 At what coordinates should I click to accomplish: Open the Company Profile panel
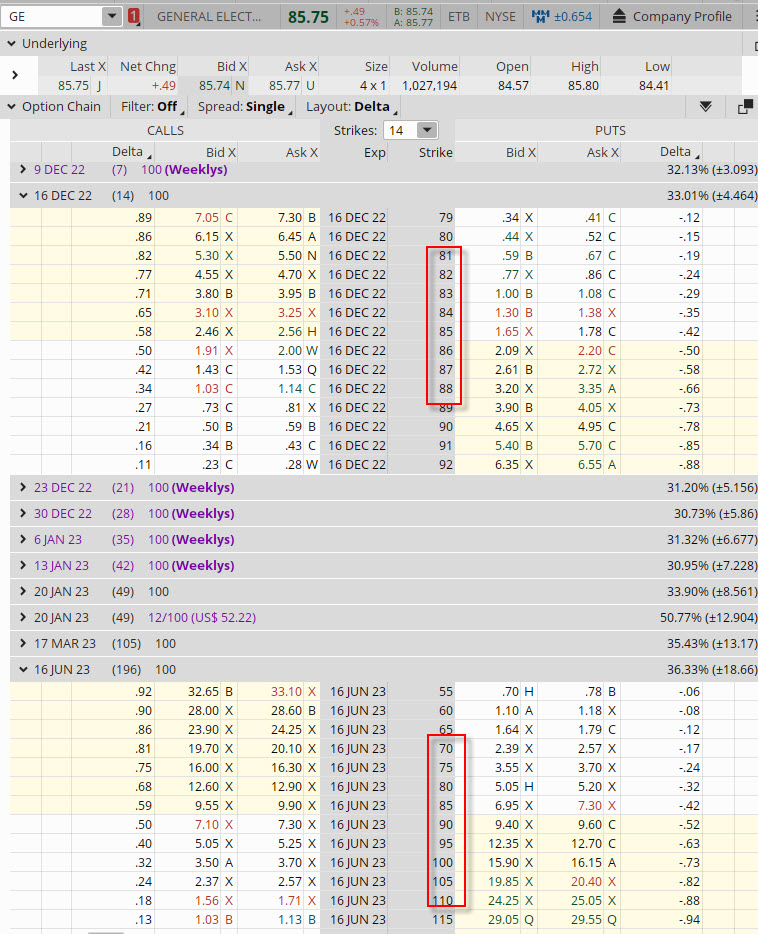coord(671,16)
